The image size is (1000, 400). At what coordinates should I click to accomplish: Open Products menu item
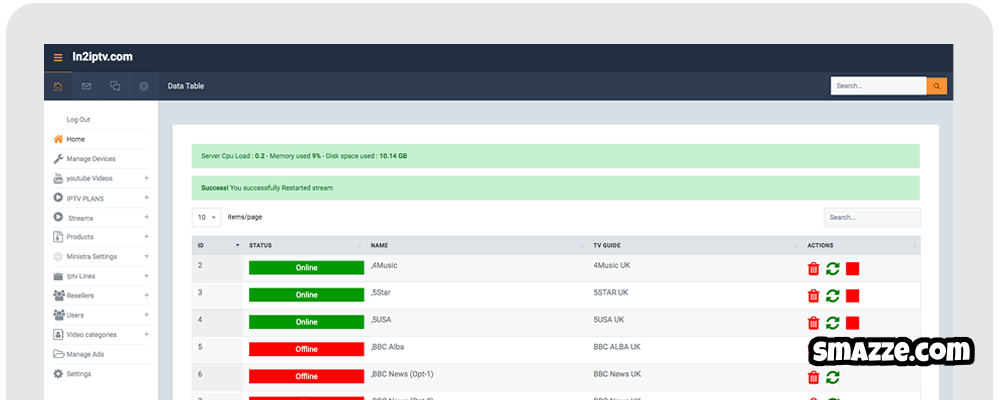click(80, 237)
